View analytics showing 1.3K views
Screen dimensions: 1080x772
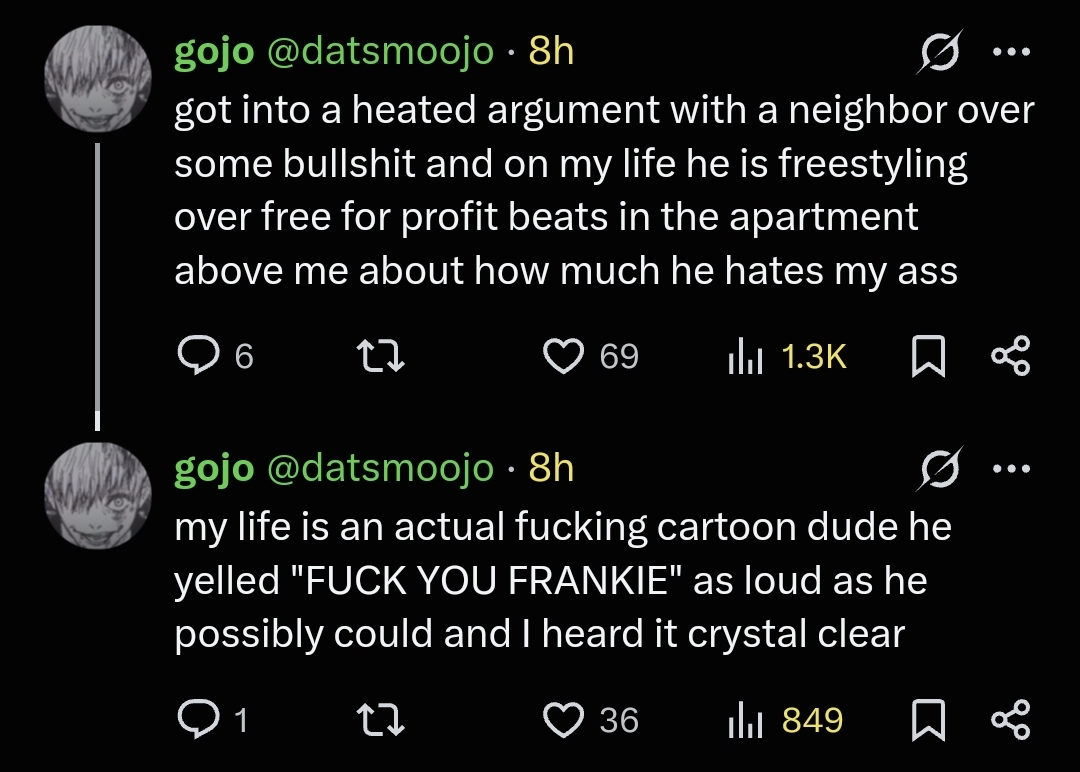pos(745,355)
